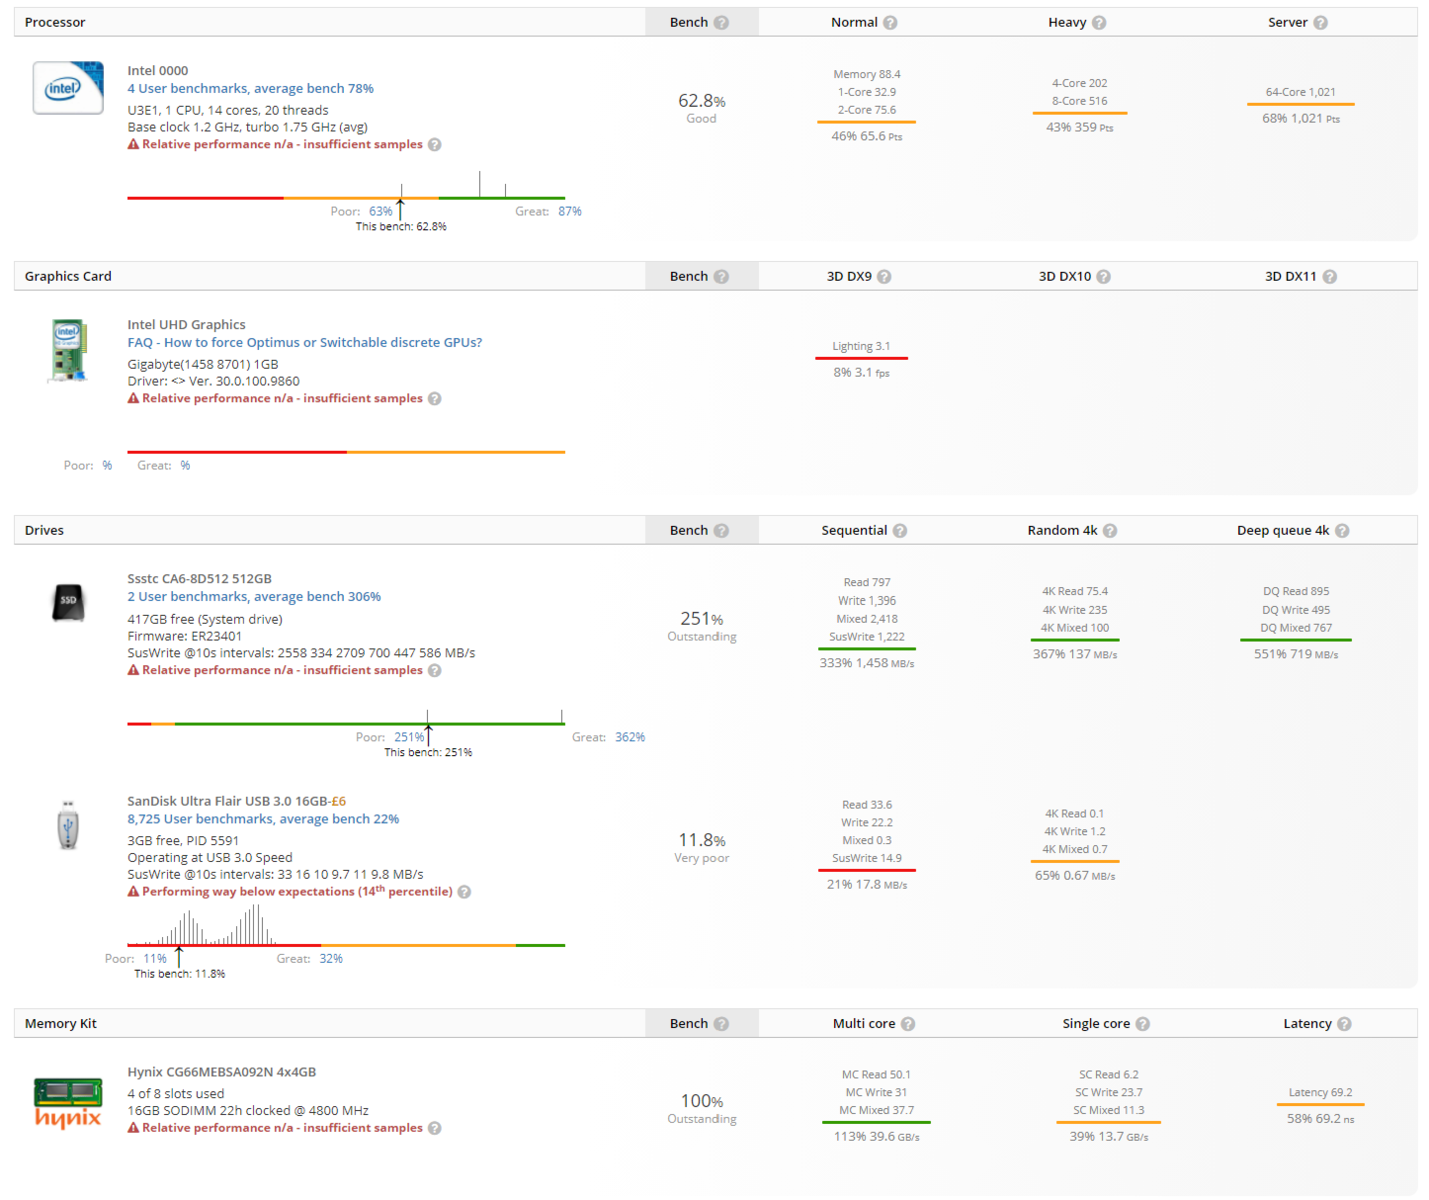Click the Processor Bench column header
This screenshot has width=1429, height=1200.
point(700,23)
